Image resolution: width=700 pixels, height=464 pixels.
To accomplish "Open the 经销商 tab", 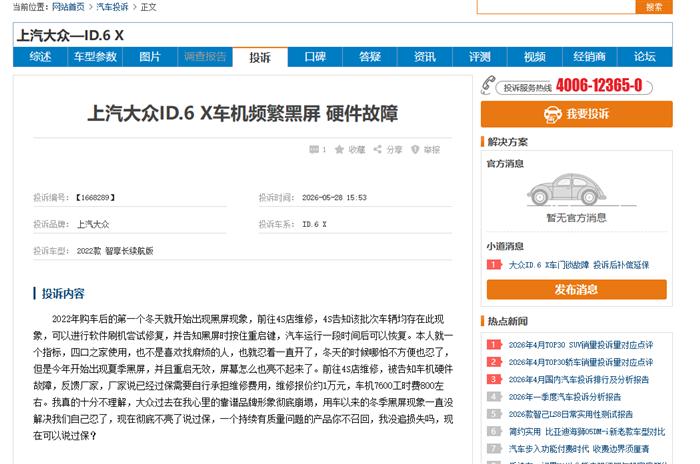I will pos(589,57).
